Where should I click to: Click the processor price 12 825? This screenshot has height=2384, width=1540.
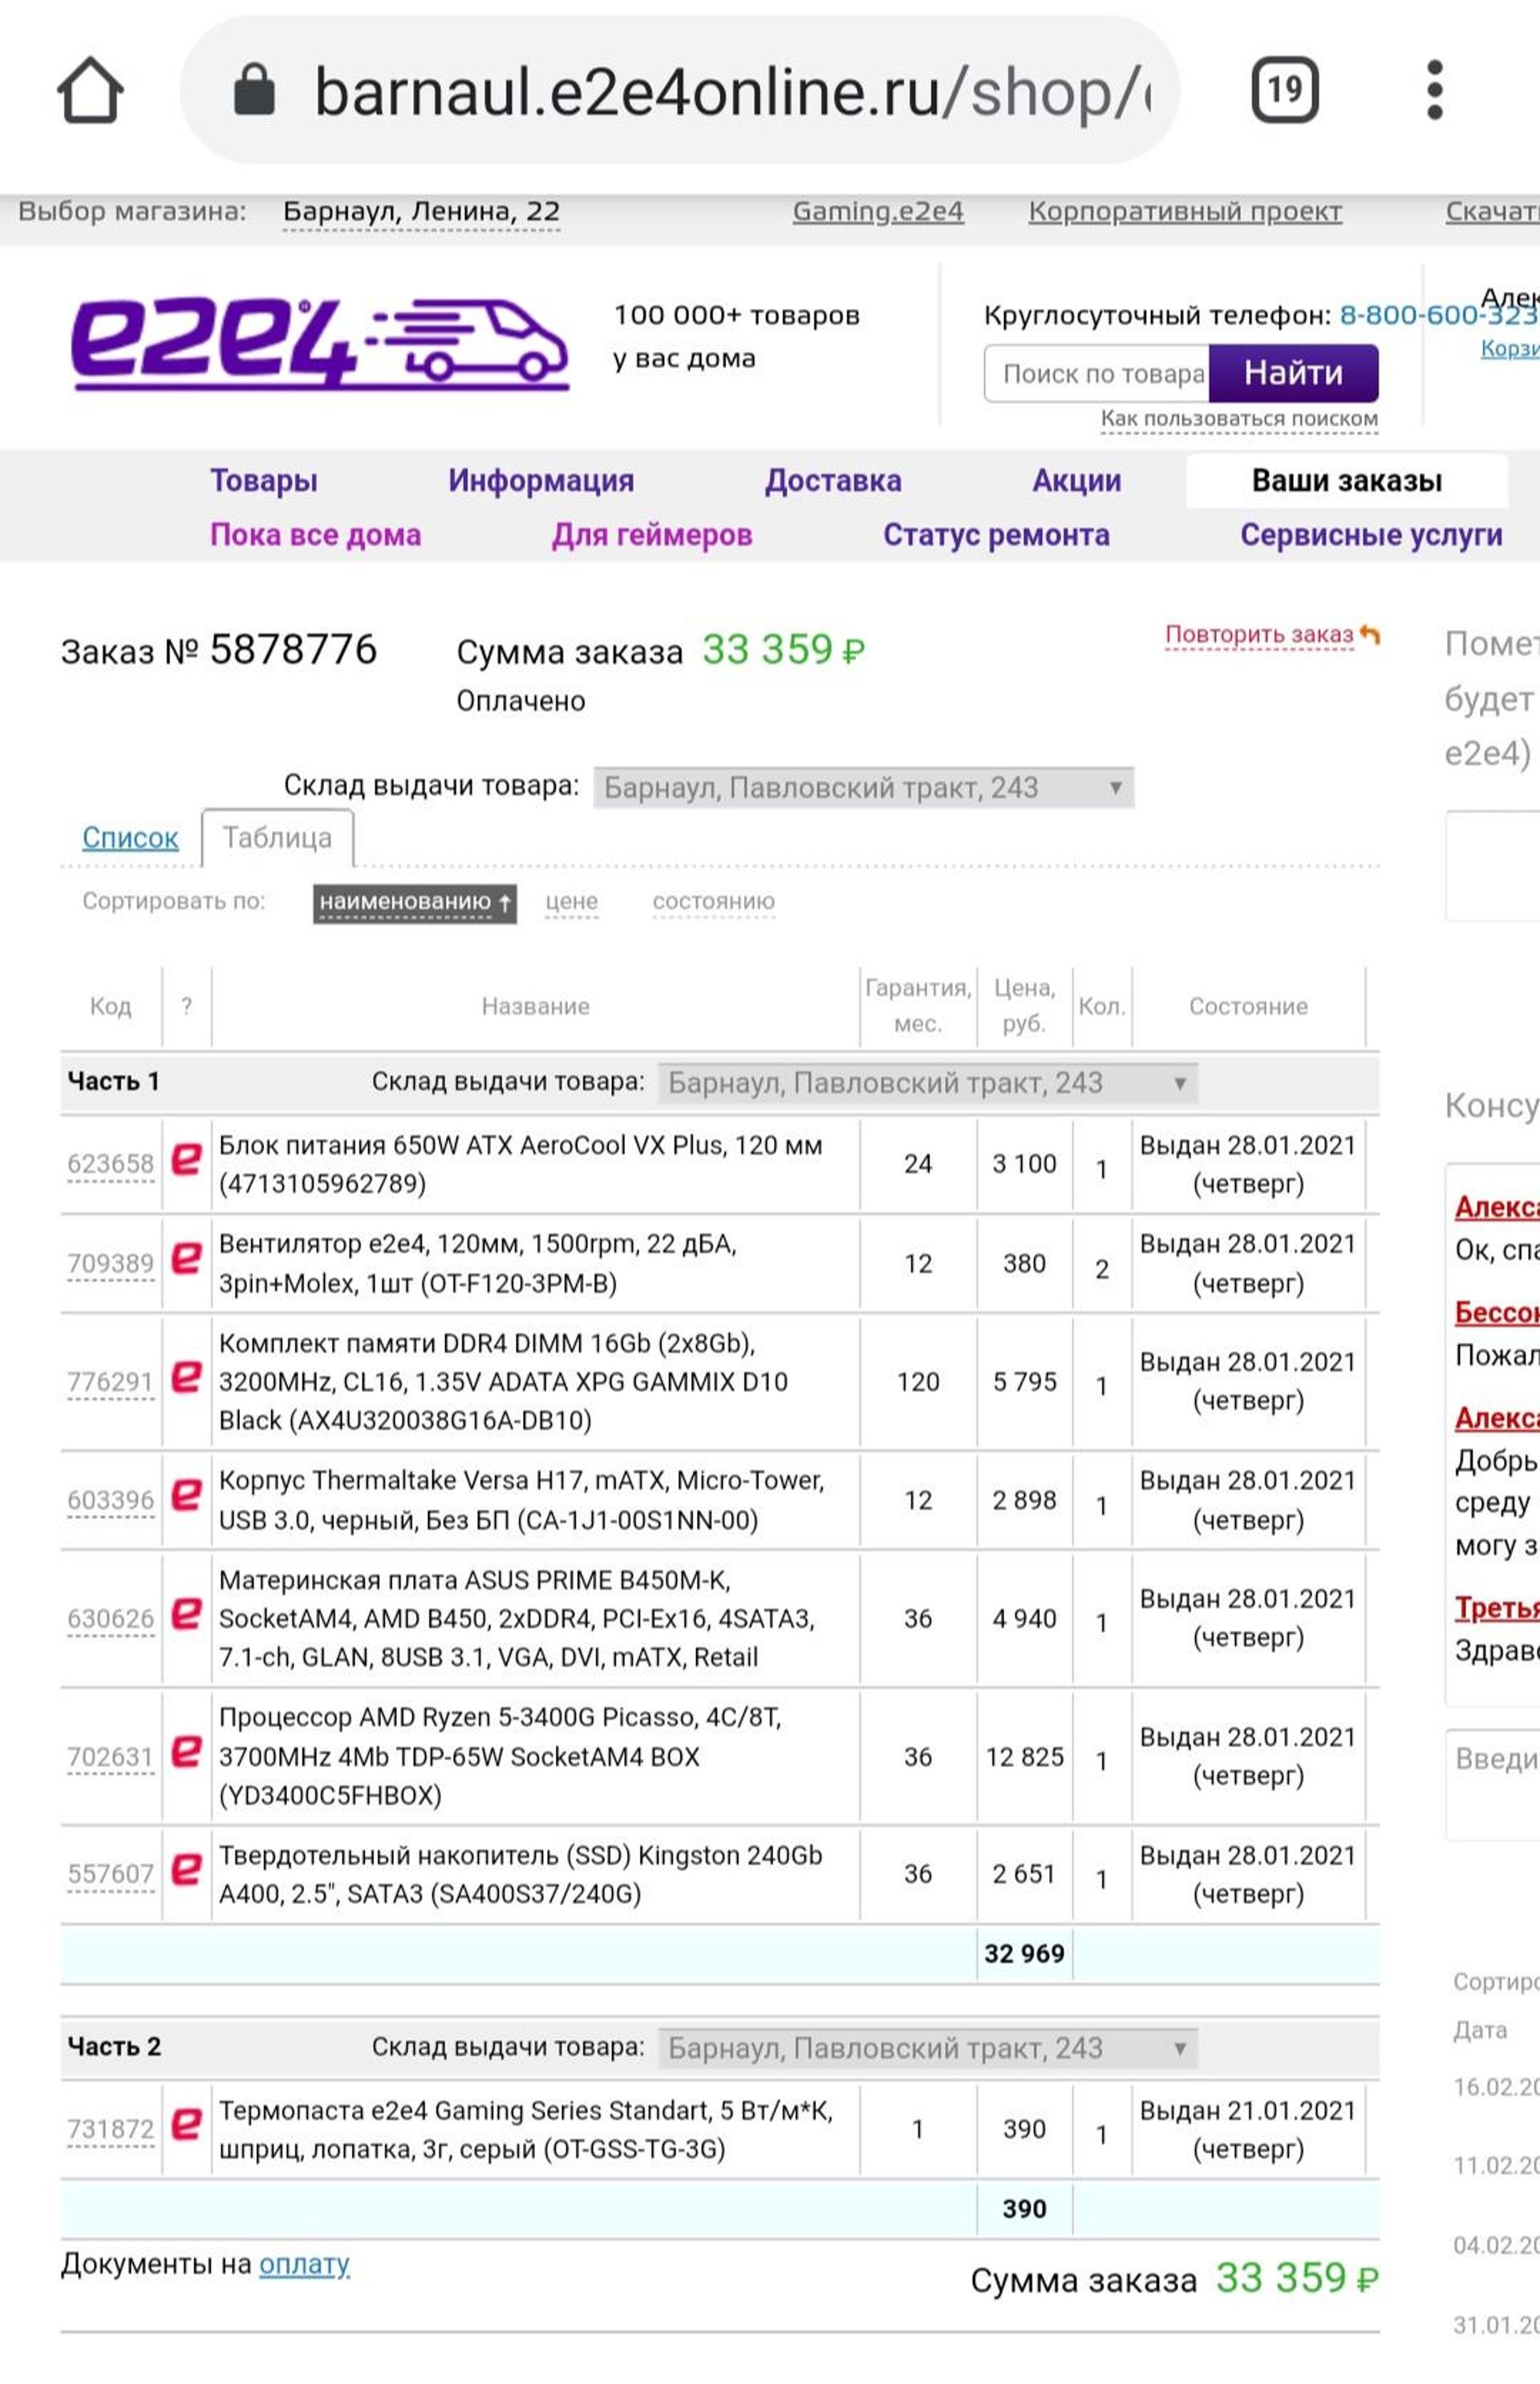coord(1024,1757)
